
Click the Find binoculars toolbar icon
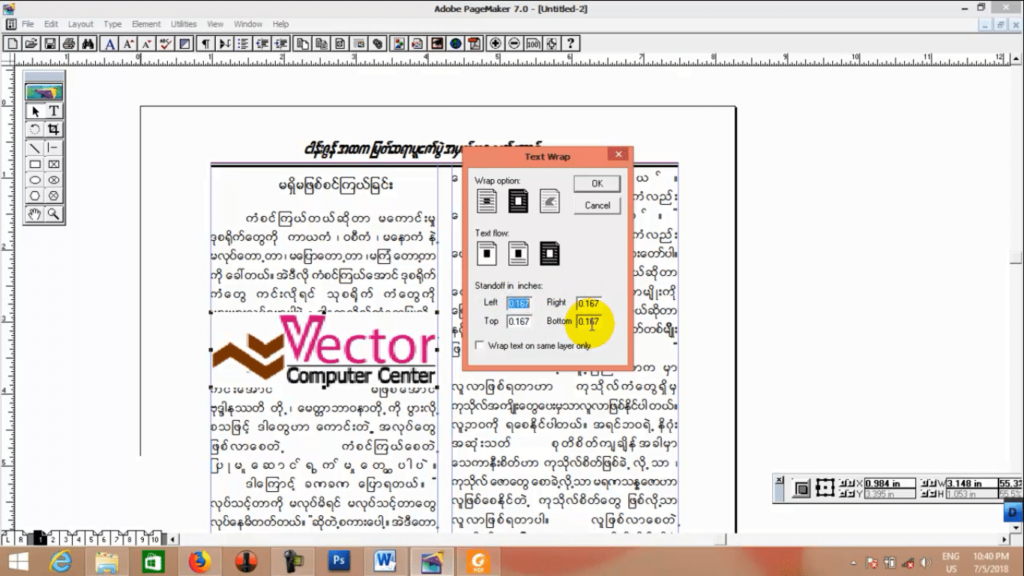coord(88,44)
